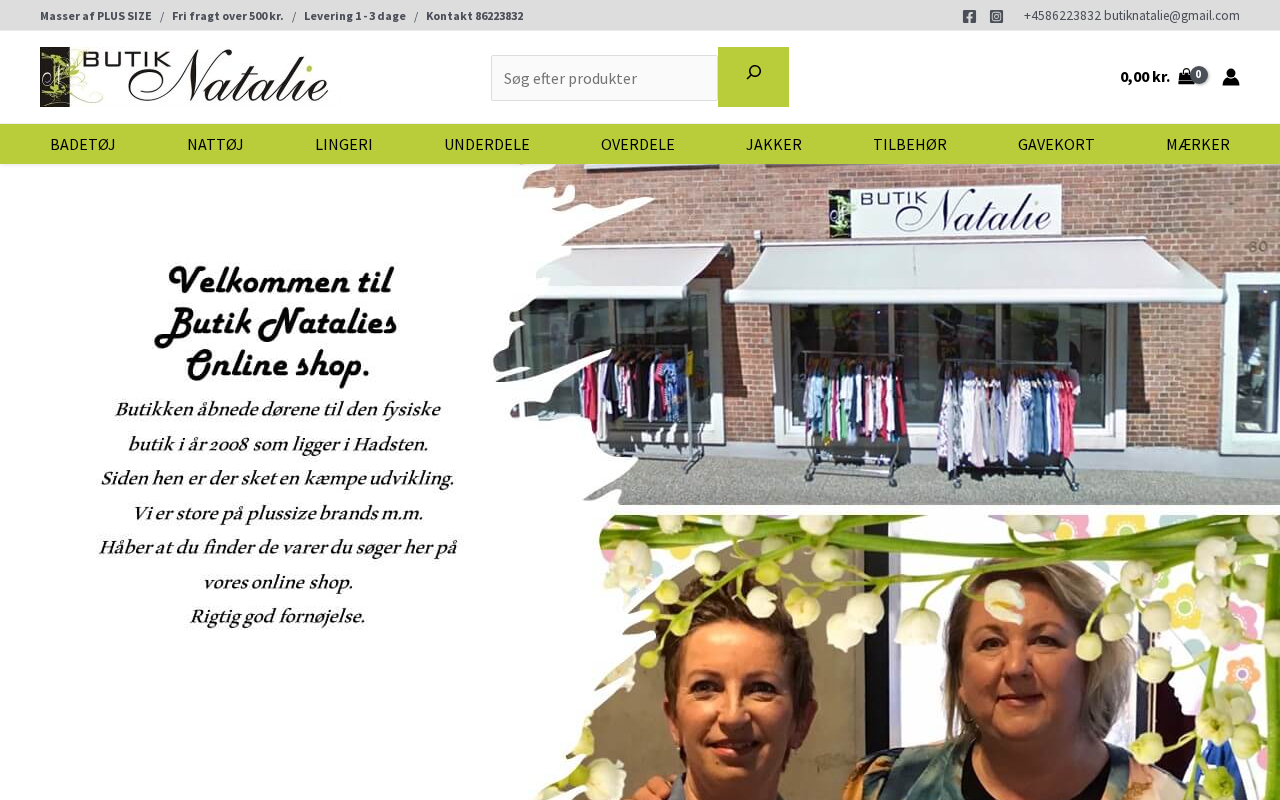Open the user account icon

[1231, 77]
